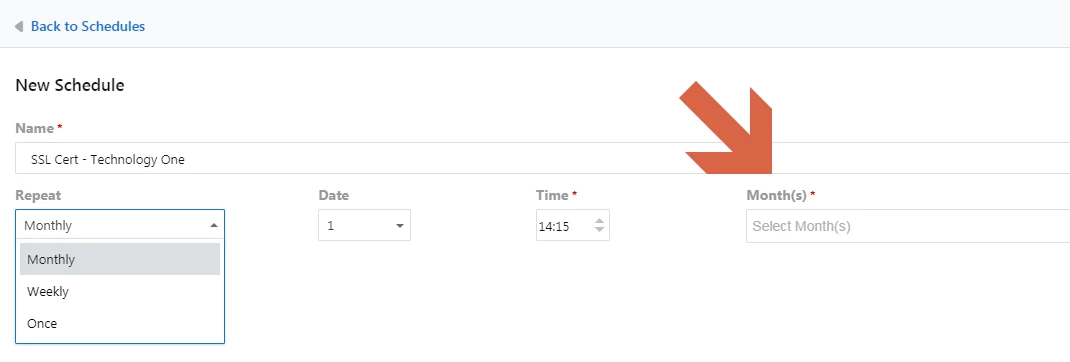Increase time with the up spinner arrow
Viewport: 1070px width, 362px height.
click(599, 221)
